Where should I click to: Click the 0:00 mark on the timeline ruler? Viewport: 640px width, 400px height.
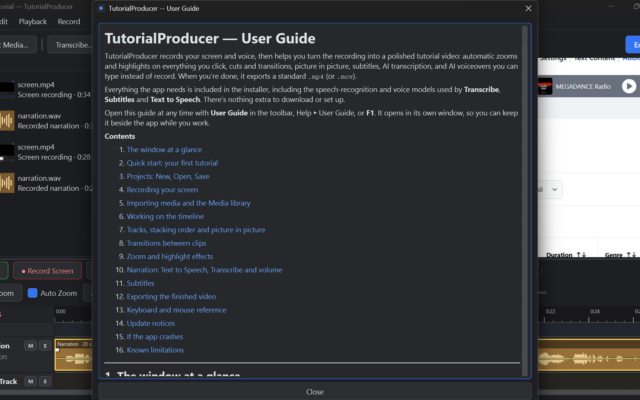60,311
